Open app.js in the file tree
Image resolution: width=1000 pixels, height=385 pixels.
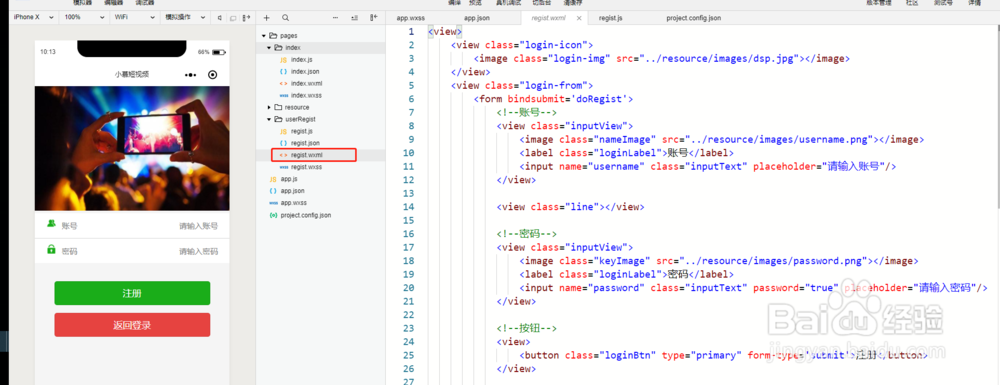point(289,179)
